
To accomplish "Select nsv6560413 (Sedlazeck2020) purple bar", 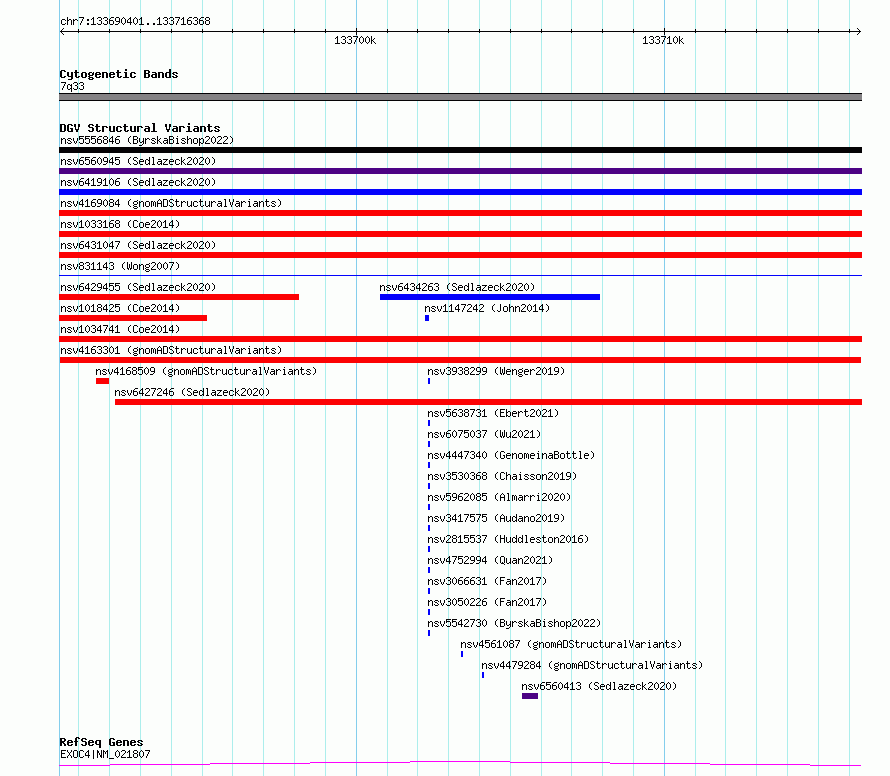I will coord(530,696).
